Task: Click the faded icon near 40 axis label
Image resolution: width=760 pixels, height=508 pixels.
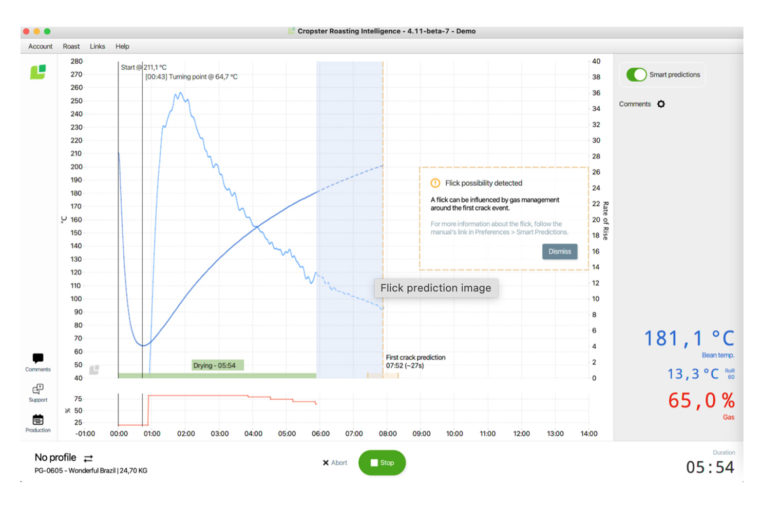Action: click(x=94, y=370)
